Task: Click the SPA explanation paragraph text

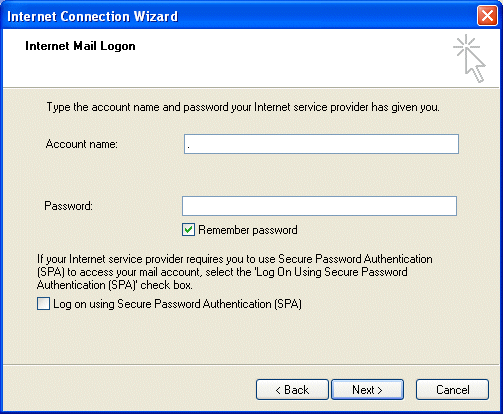Action: pyautogui.click(x=235, y=272)
